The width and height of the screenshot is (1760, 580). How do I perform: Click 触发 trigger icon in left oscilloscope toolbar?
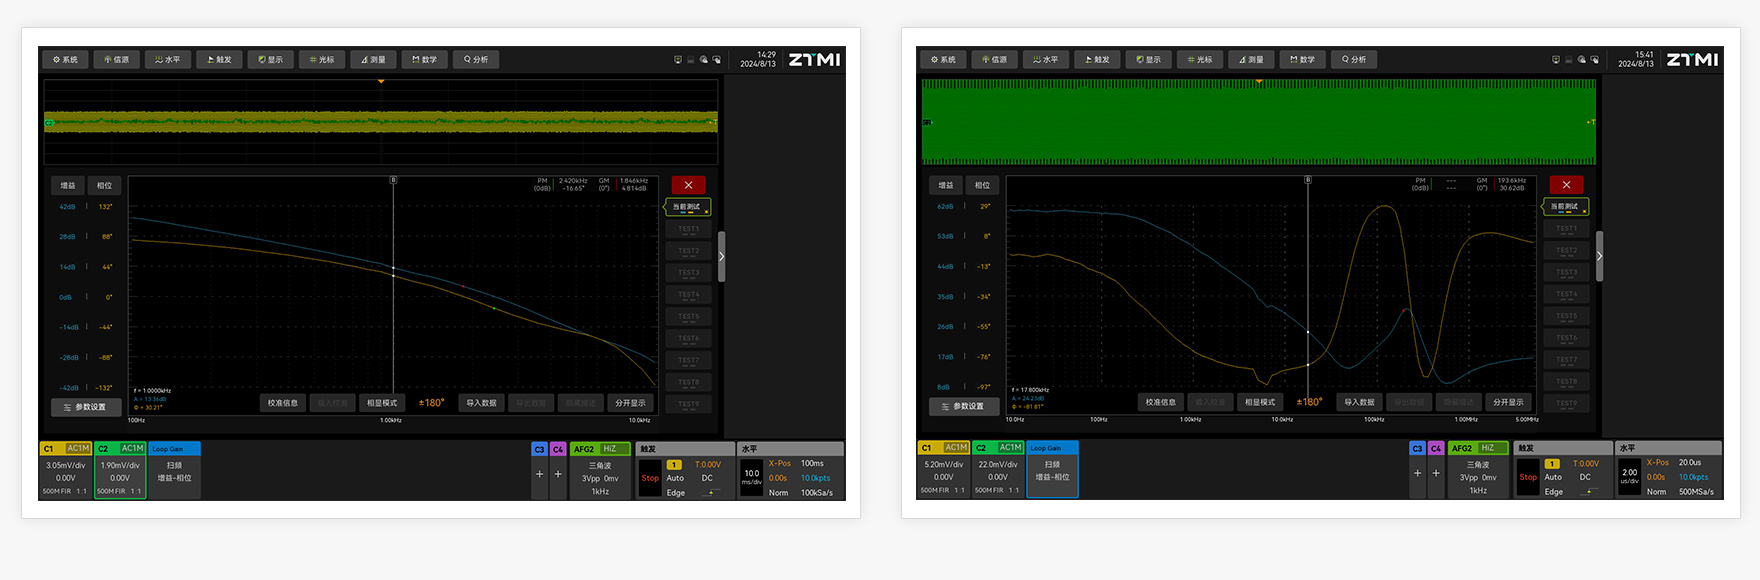click(x=219, y=60)
